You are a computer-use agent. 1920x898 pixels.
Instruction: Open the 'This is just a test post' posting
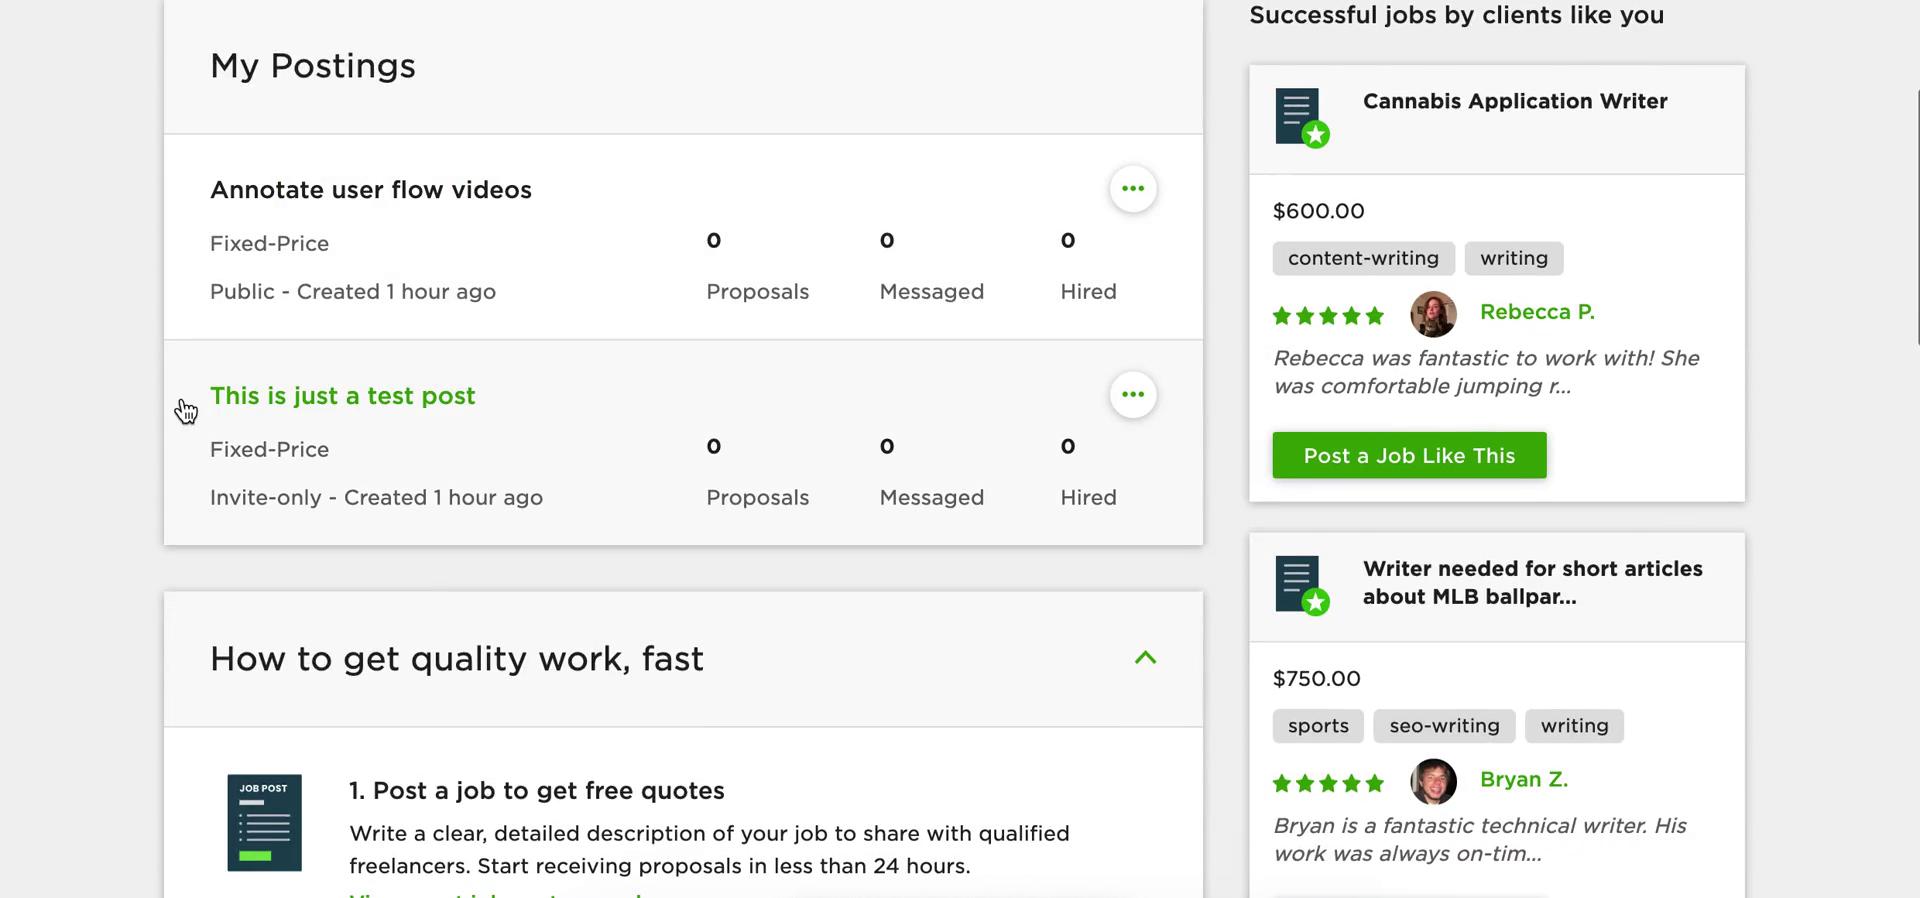(342, 396)
